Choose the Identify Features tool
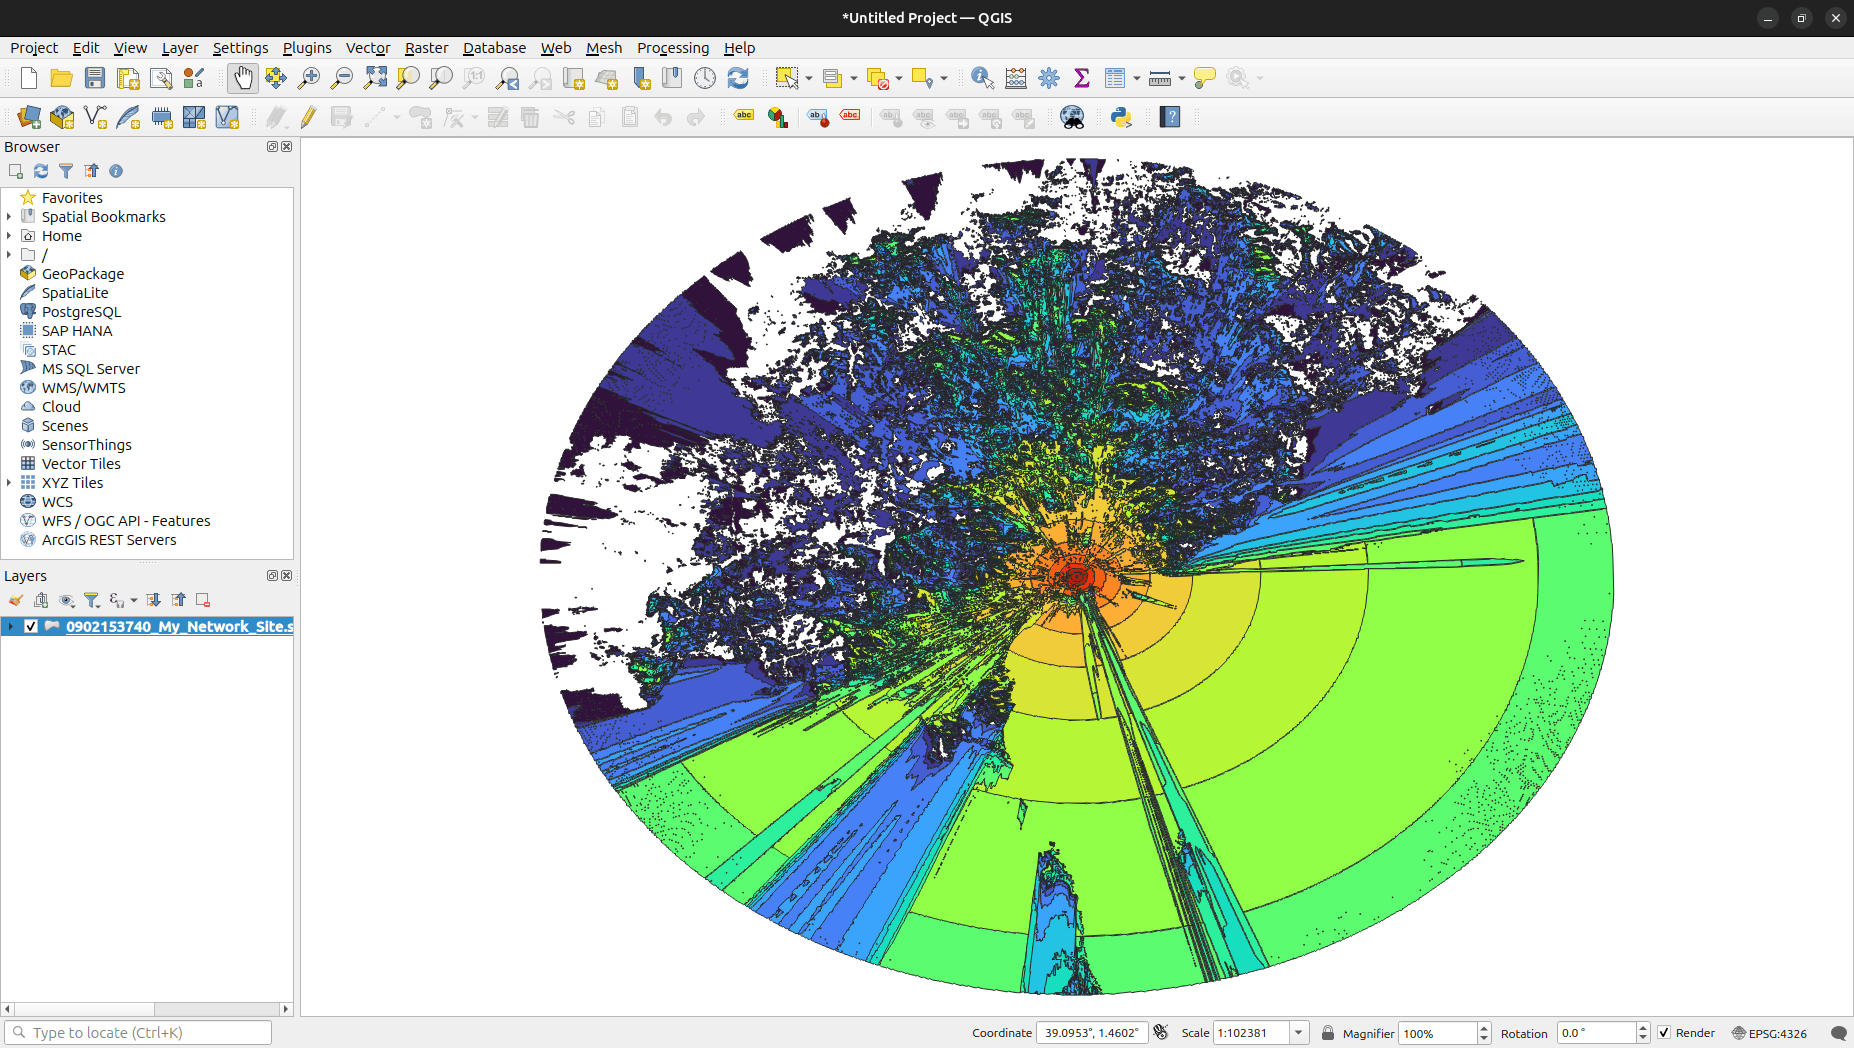Screen dimensions: 1854x1048 click(982, 78)
